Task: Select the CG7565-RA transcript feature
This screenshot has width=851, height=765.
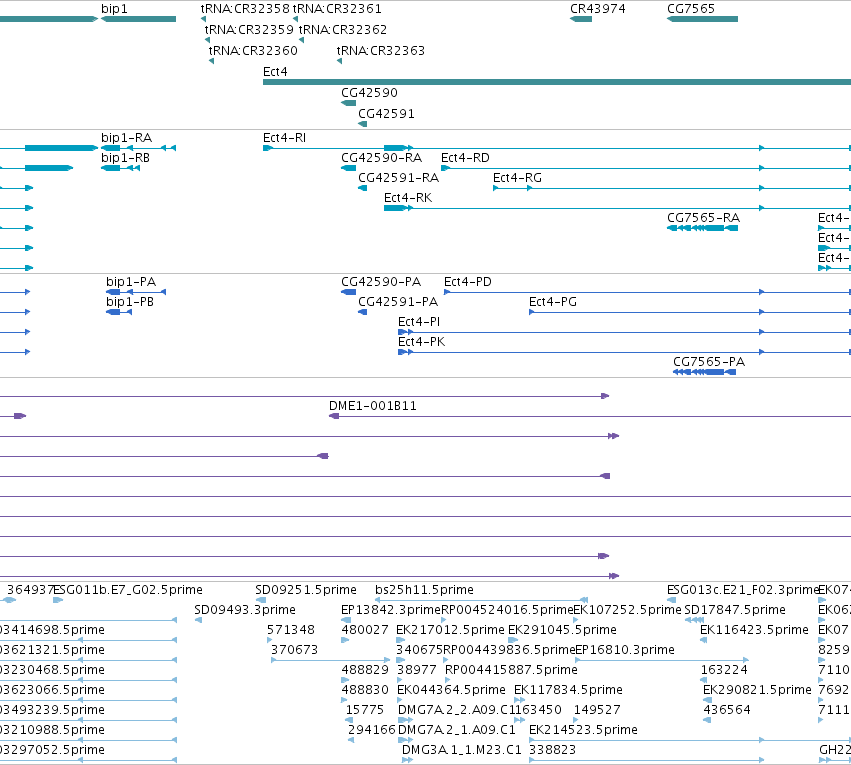Action: [x=702, y=228]
